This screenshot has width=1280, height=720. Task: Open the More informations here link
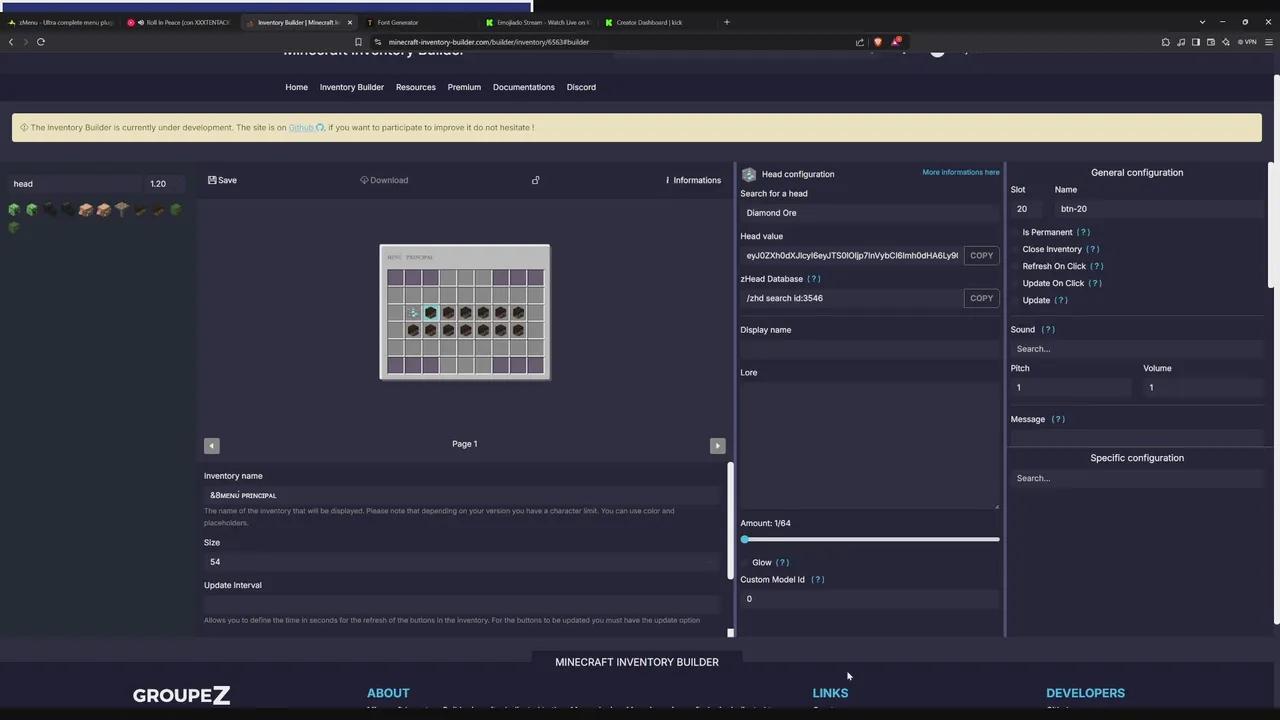[x=960, y=172]
